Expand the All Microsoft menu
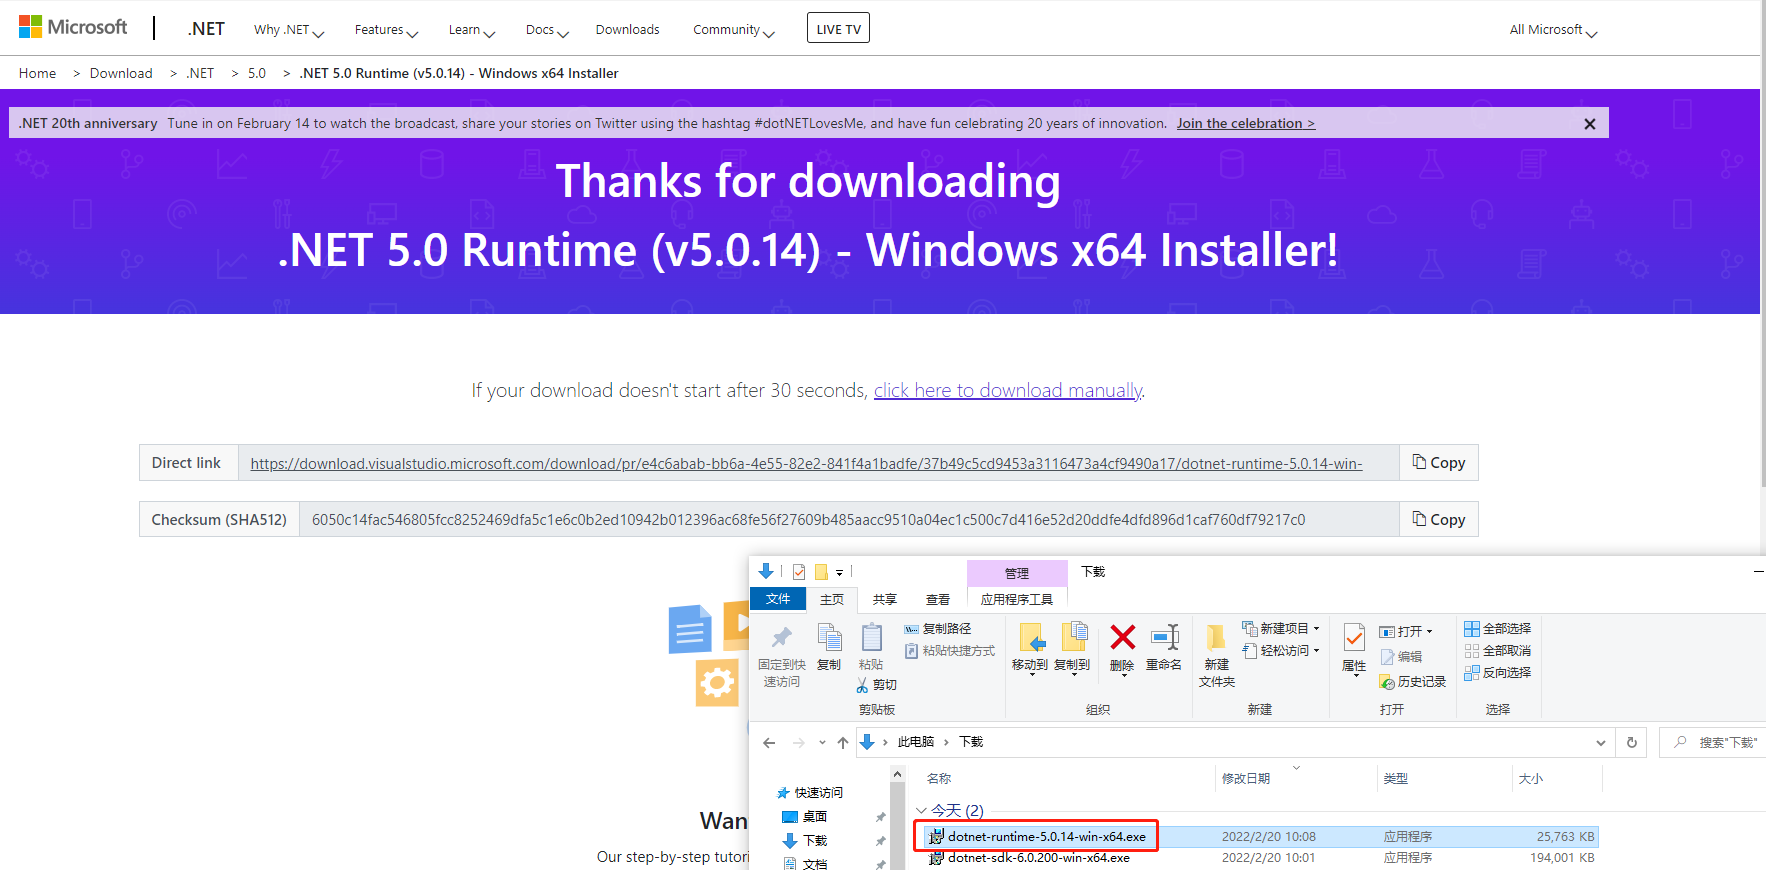Image resolution: width=1766 pixels, height=870 pixels. click(1554, 30)
